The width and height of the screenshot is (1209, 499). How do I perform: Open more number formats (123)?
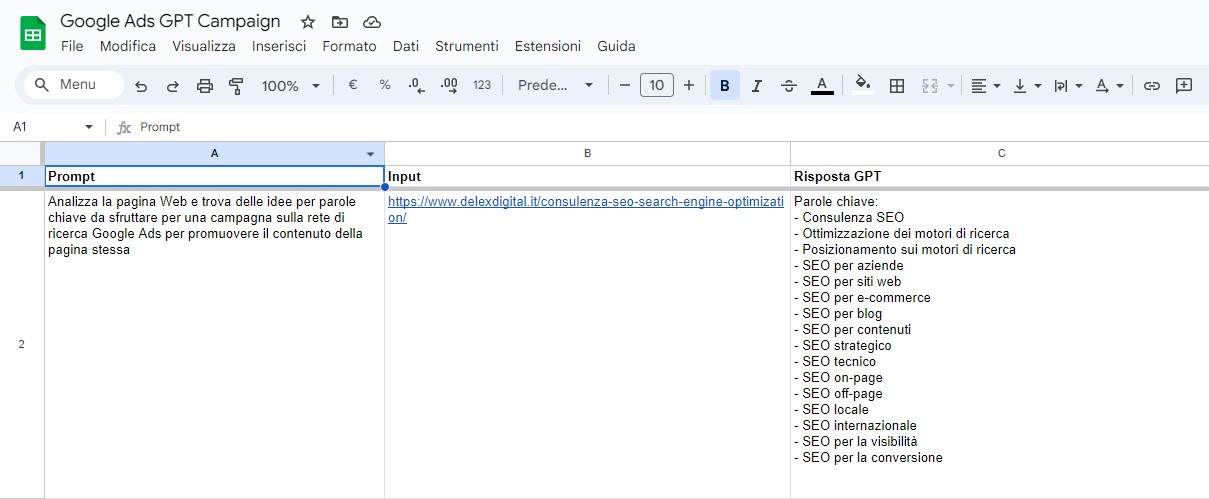482,86
